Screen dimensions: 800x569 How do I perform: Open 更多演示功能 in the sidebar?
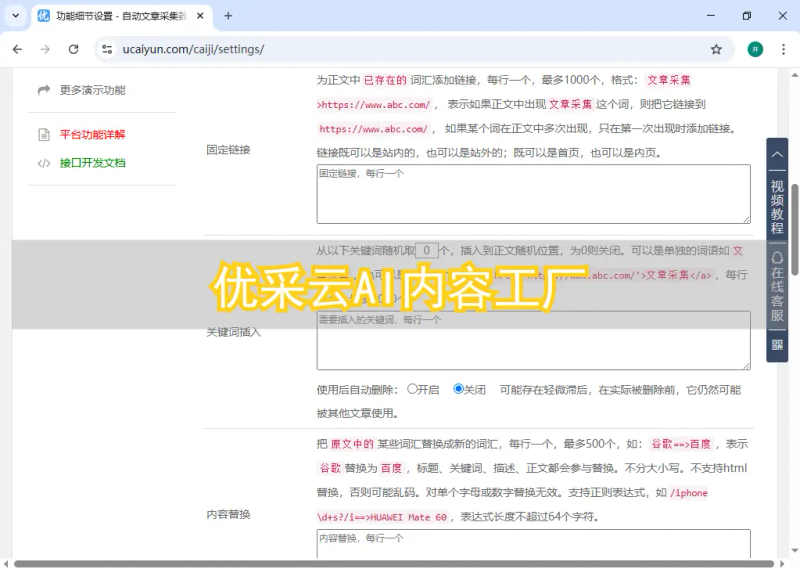pos(92,90)
